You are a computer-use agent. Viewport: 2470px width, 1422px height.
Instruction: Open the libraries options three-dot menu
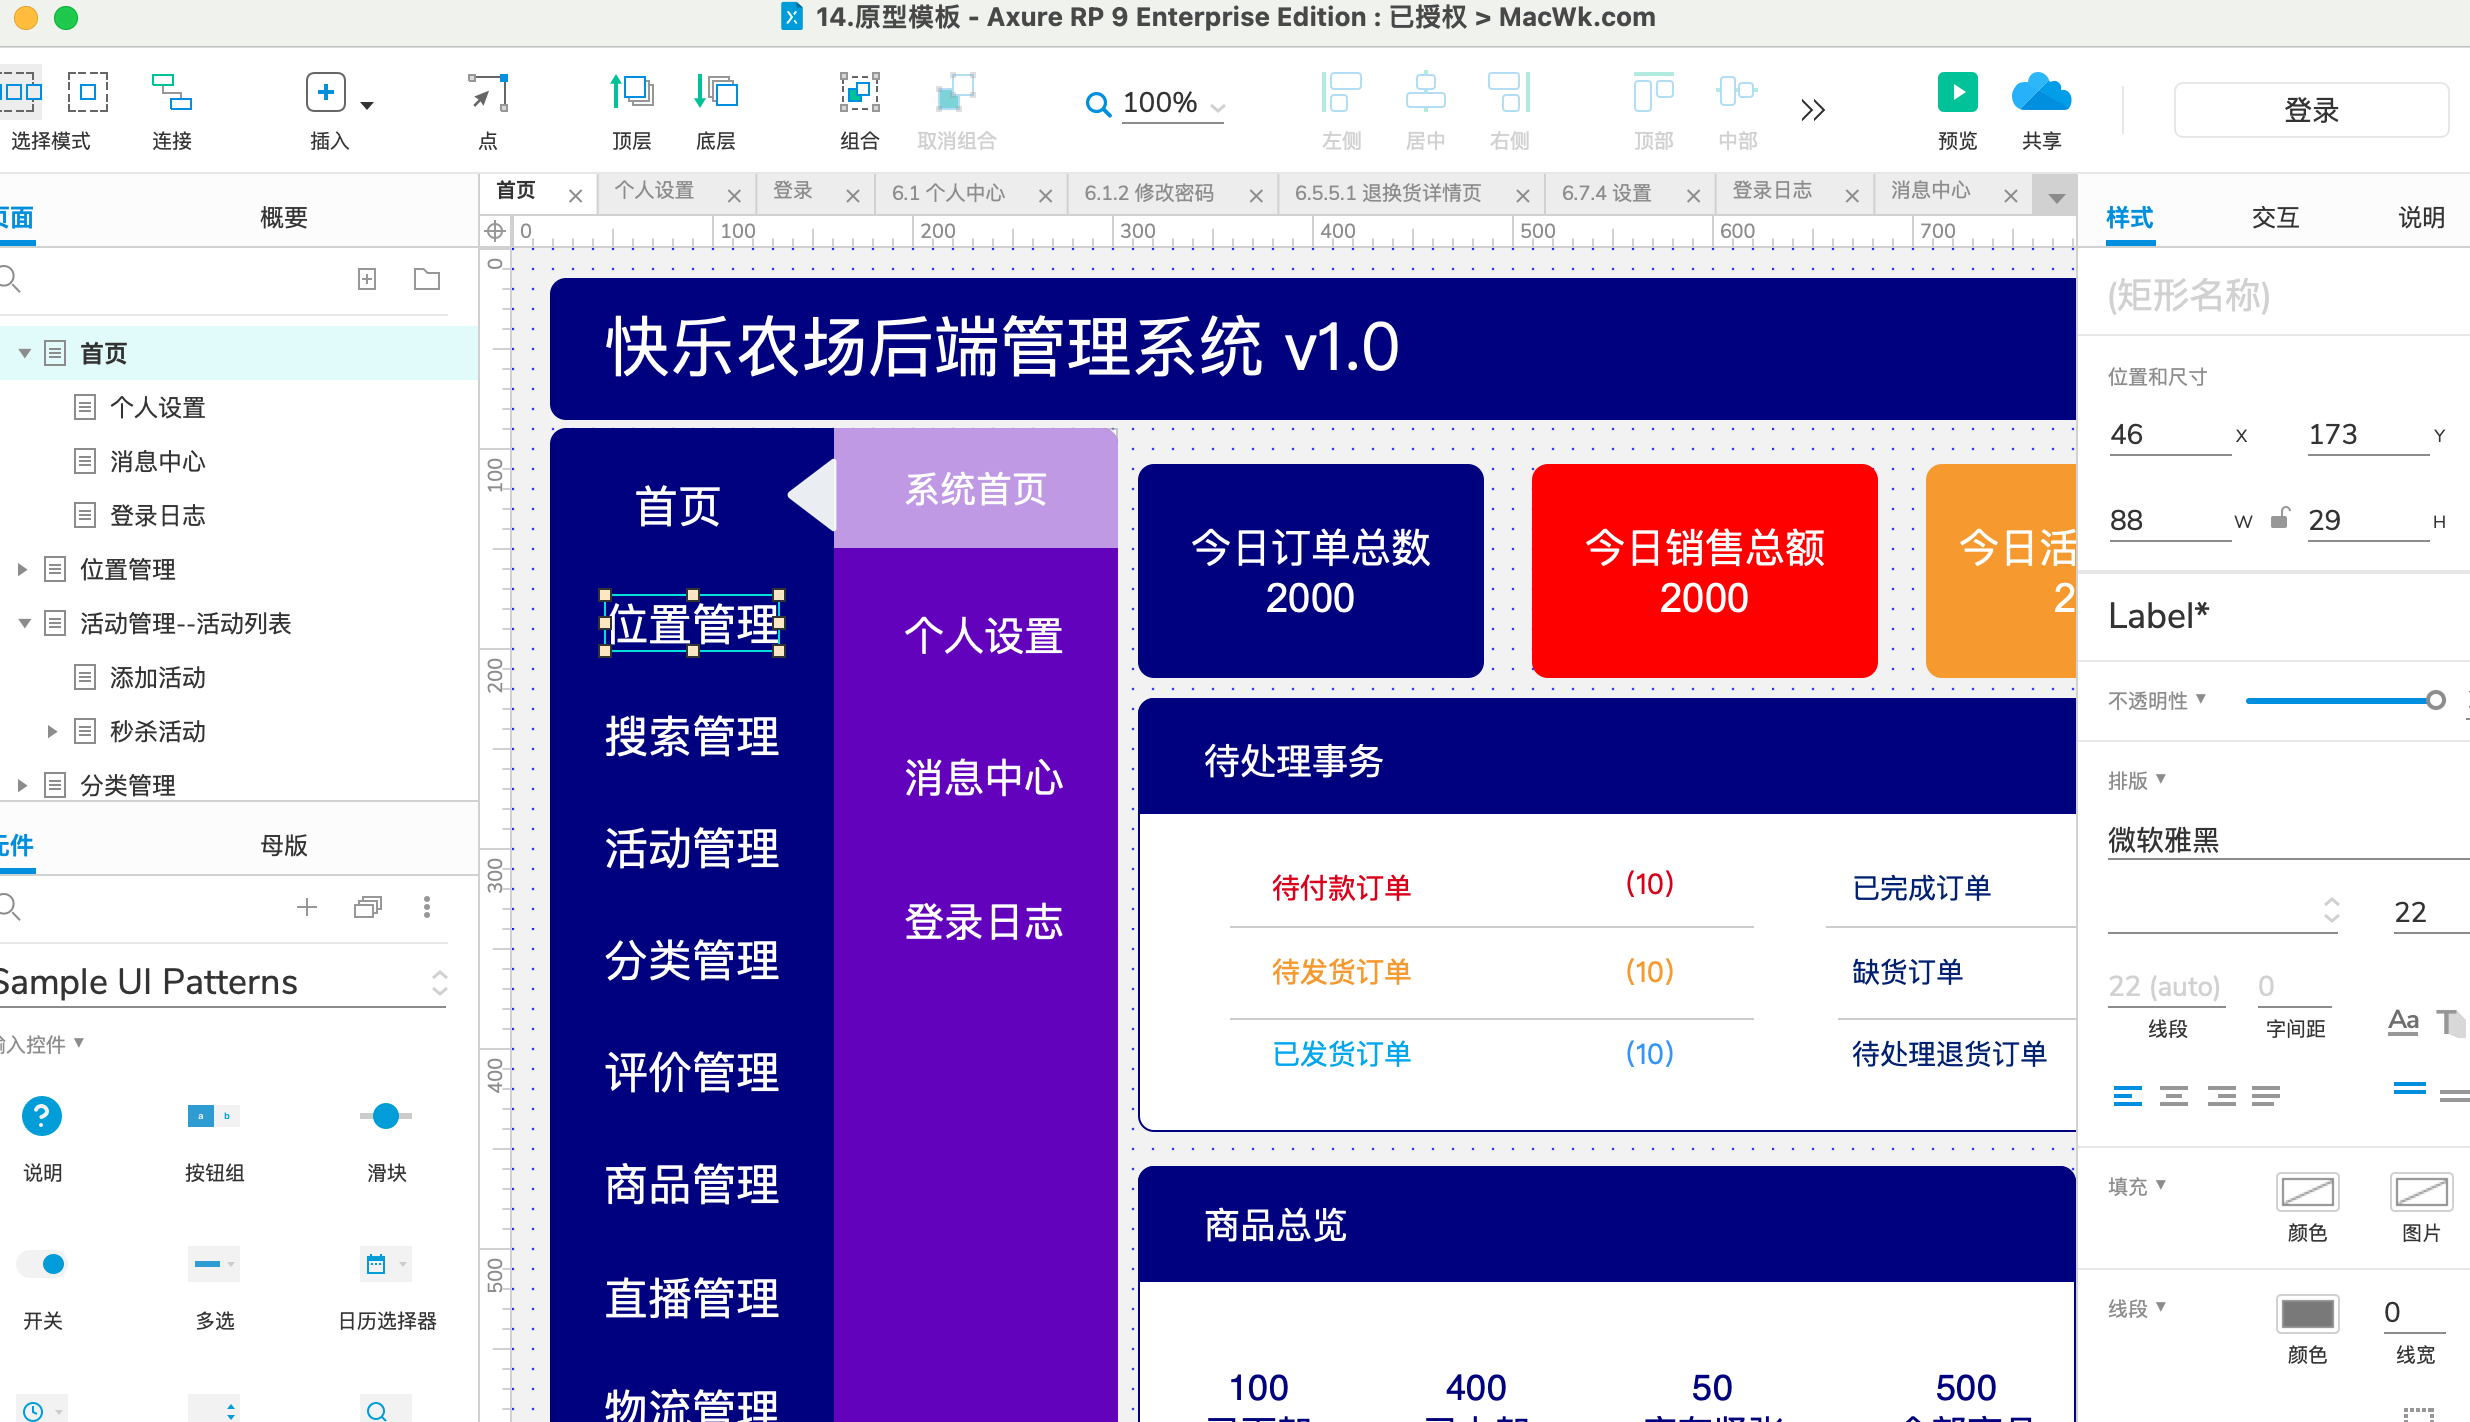(x=427, y=907)
